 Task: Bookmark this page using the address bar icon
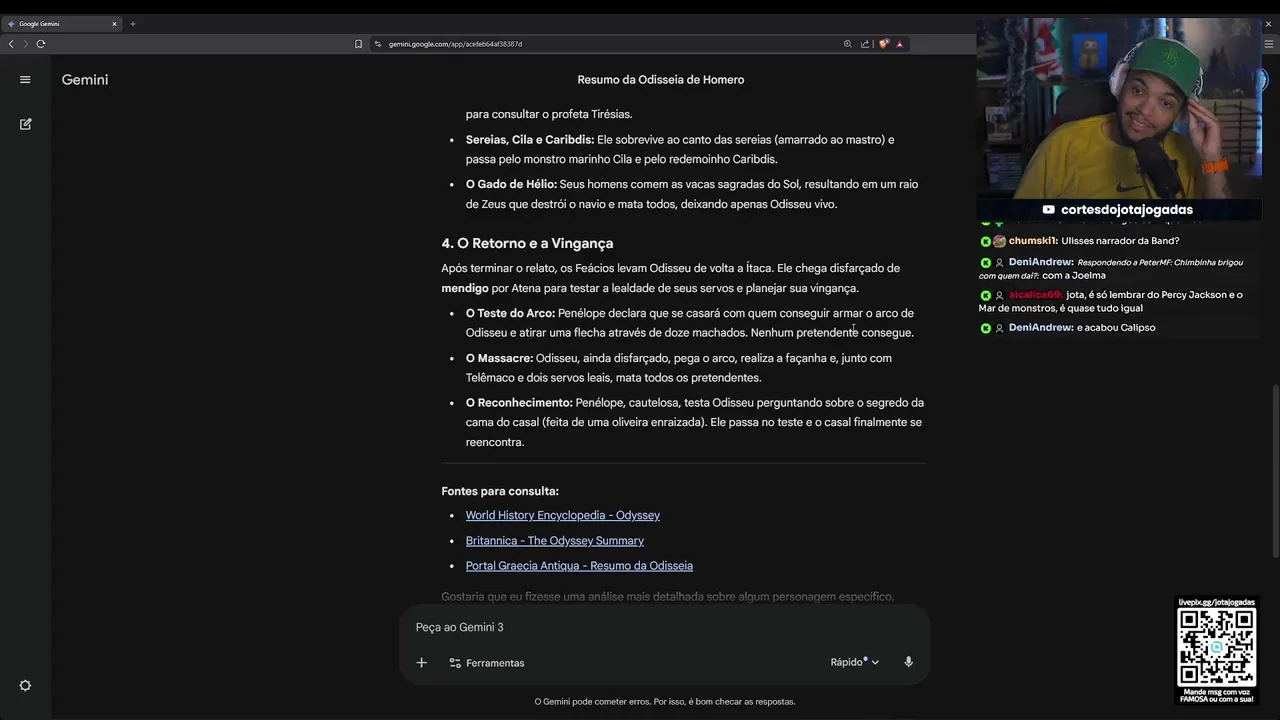coord(358,44)
